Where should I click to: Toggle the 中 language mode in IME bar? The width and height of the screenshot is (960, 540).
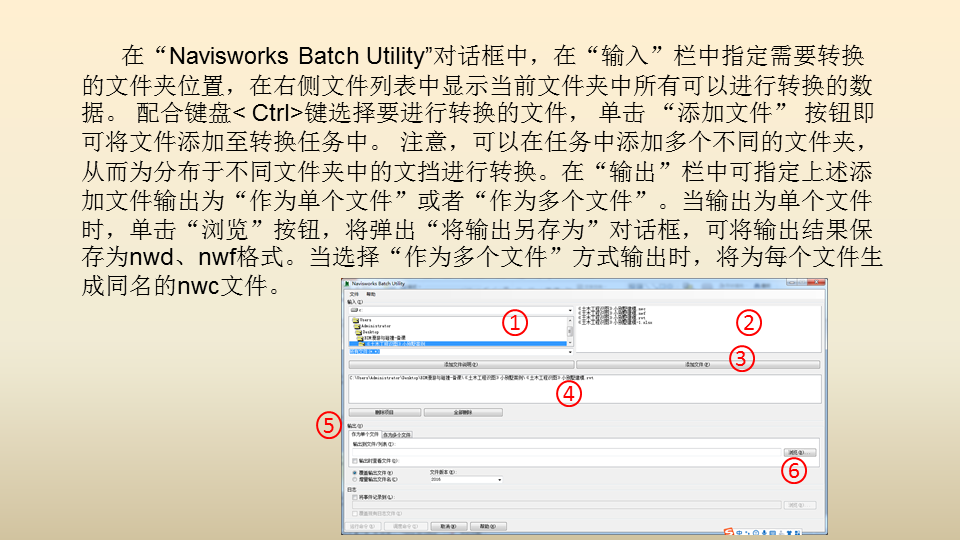[x=739, y=533]
